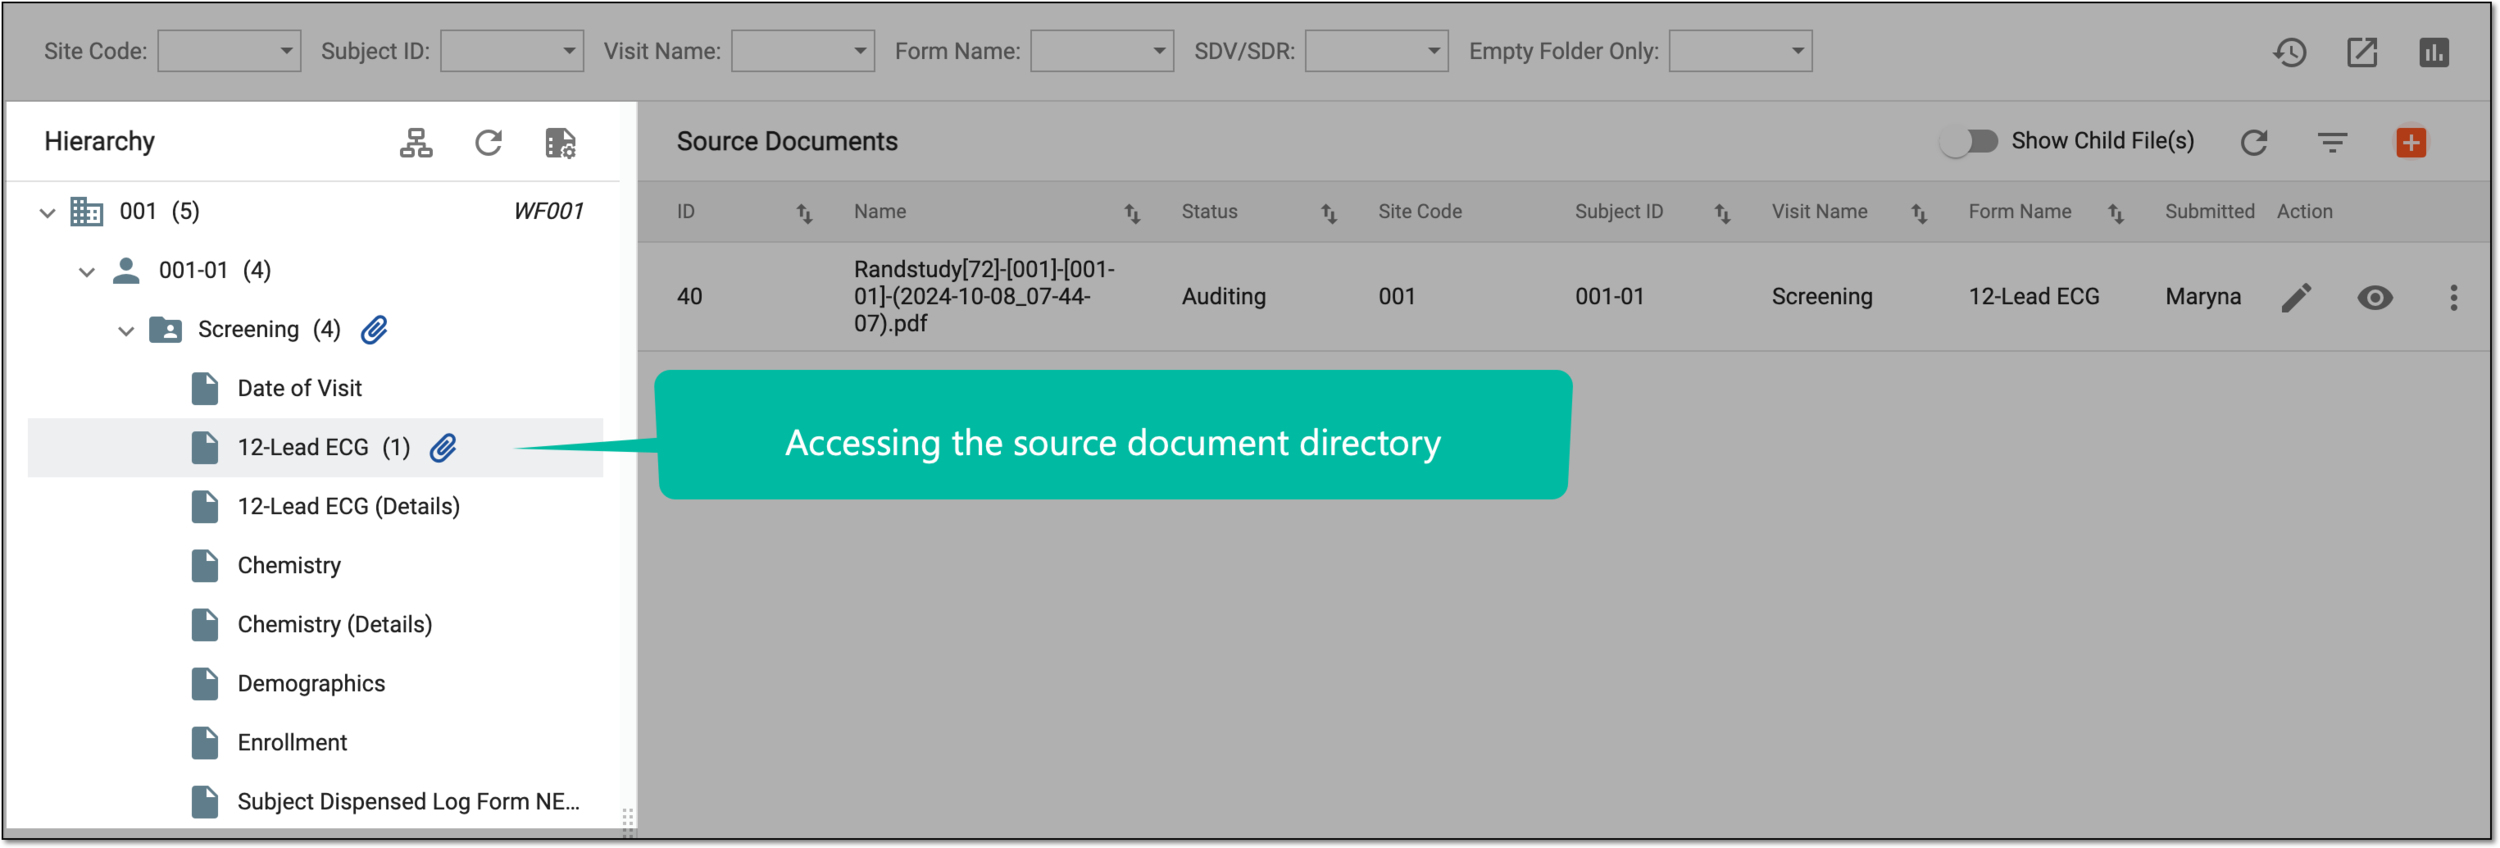Sort the table by Form Name column
This screenshot has width=2500, height=848.
[x=2116, y=212]
